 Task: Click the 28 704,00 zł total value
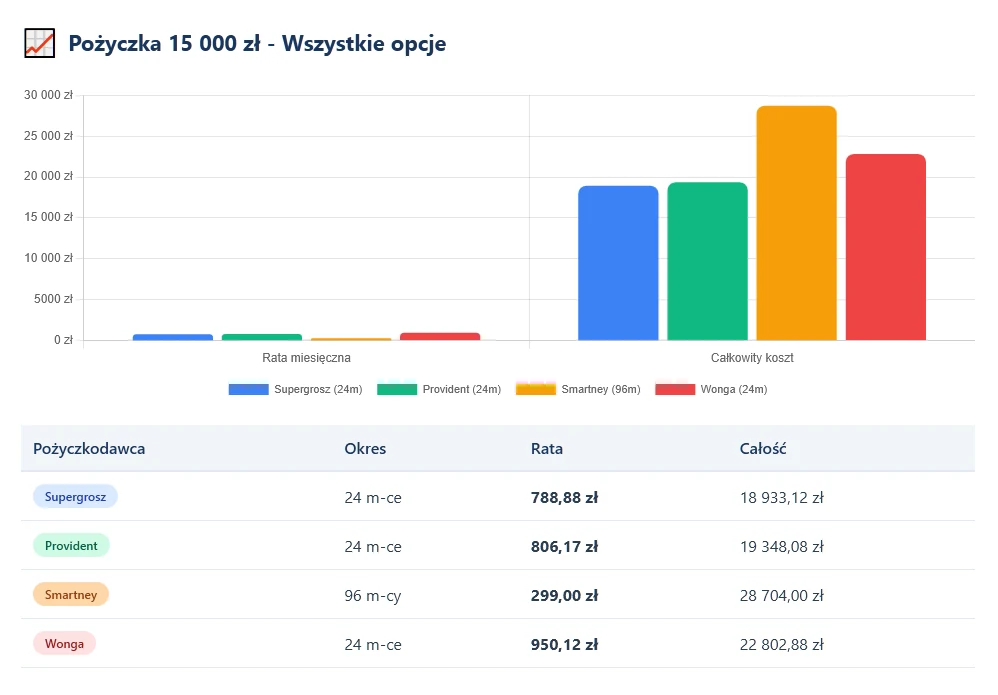click(x=781, y=596)
